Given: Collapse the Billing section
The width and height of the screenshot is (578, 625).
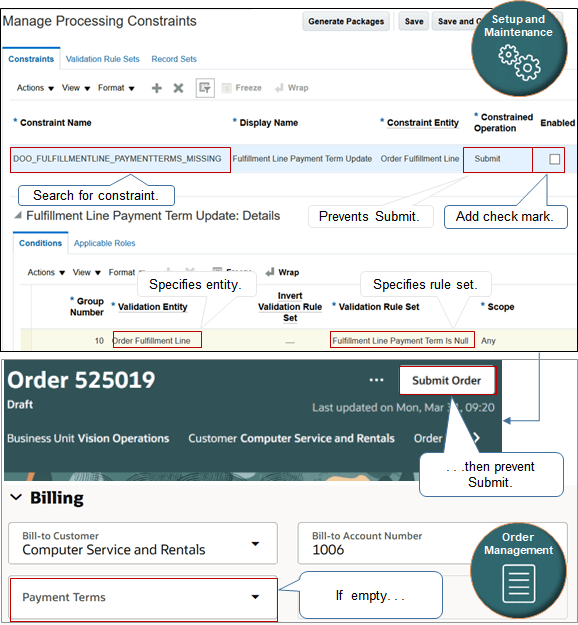Looking at the screenshot, I should [x=16, y=497].
